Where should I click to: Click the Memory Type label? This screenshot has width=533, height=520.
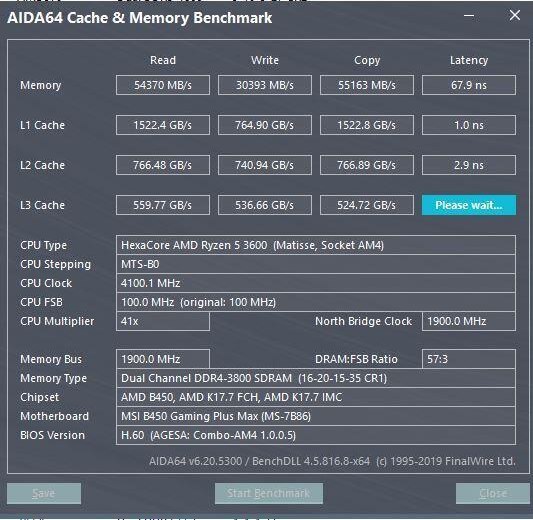[x=53, y=378]
